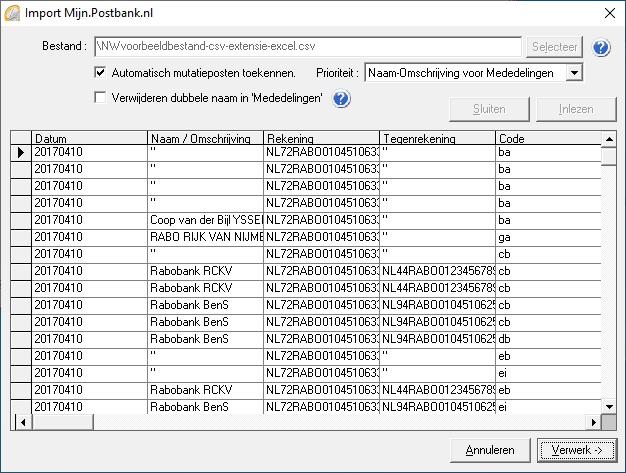Viewport: 626px width, 473px height.
Task: Uncheck Automatisch mutatieposten toekennen
Action: [x=100, y=72]
